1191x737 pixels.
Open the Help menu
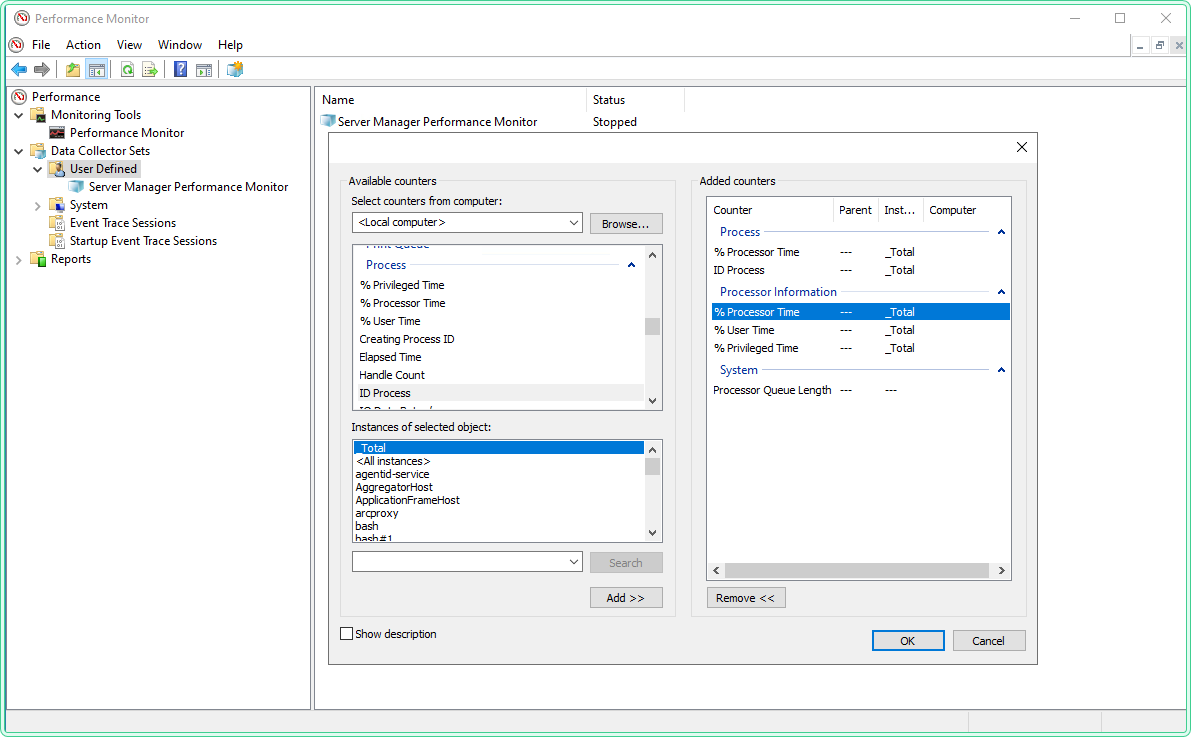pyautogui.click(x=230, y=45)
